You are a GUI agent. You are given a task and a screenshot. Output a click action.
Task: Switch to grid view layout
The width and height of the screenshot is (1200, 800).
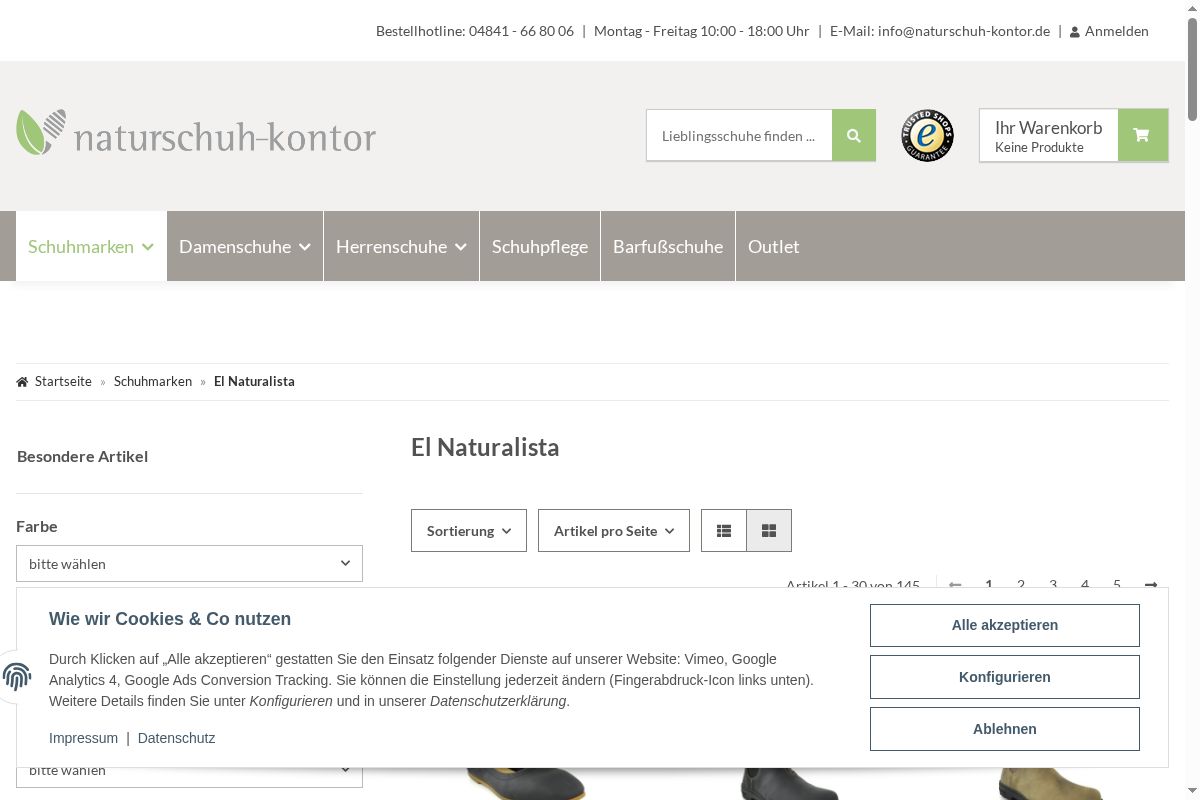(769, 531)
